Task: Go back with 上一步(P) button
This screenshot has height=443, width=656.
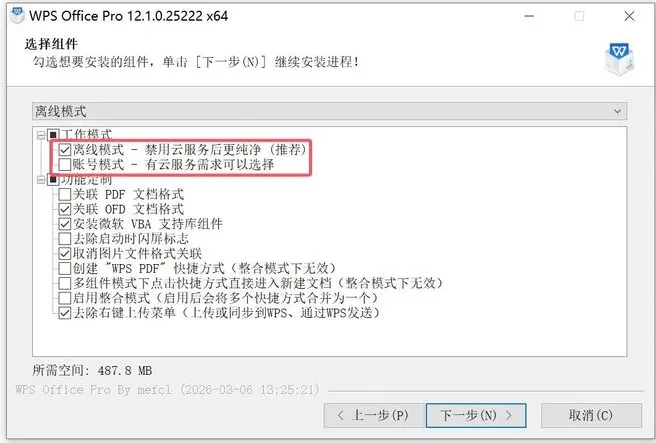Action: pyautogui.click(x=374, y=415)
